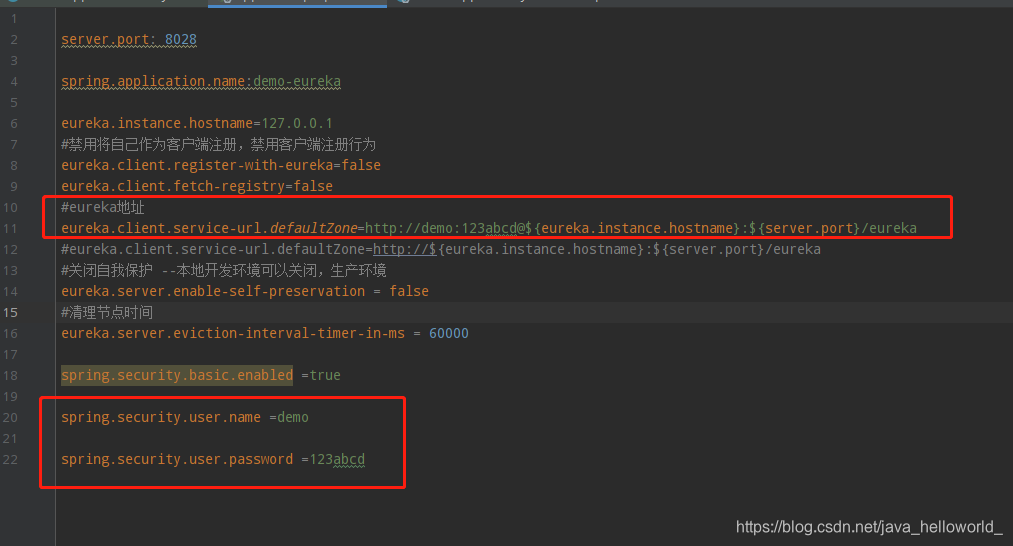1013x546 pixels.
Task: Click line number 2 in the gutter
Action: (x=14, y=39)
